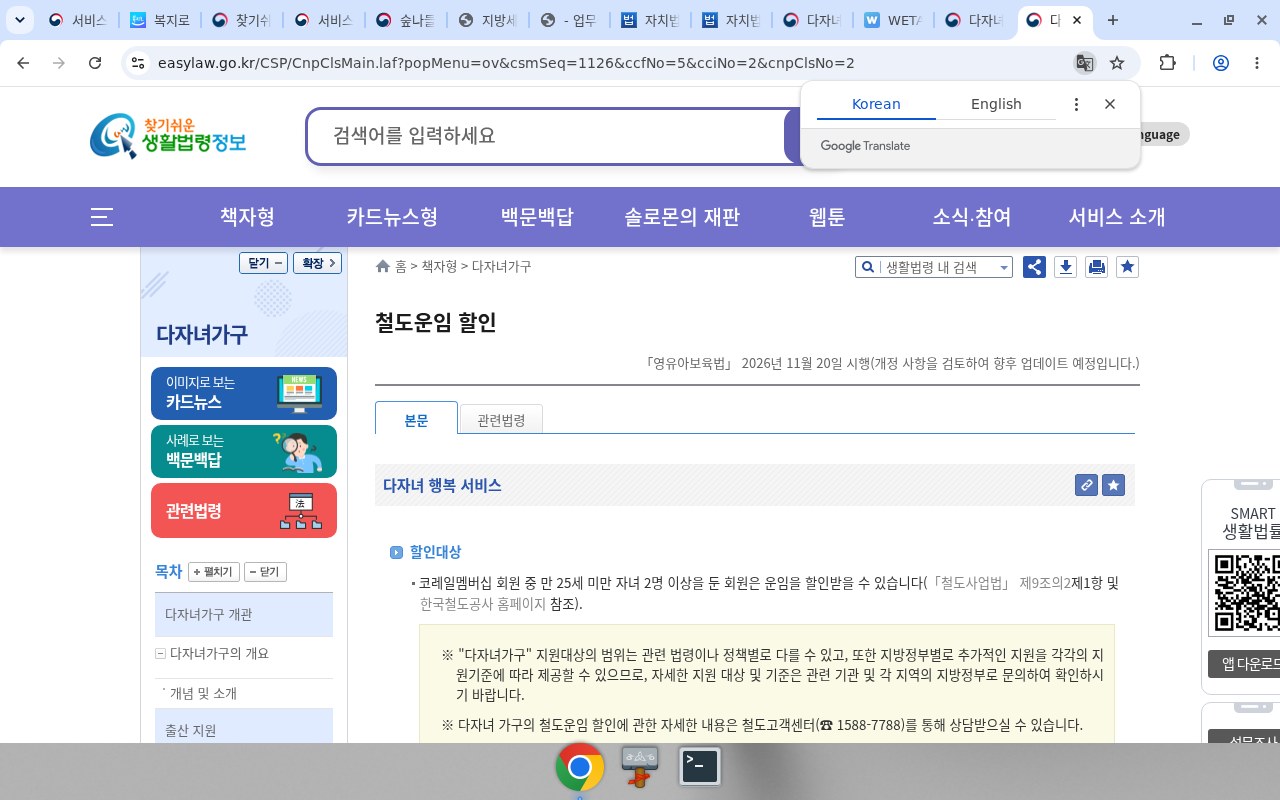Screen dimensions: 1280x800
Task: Click the 백문백답 sidebar banner
Action: click(244, 451)
